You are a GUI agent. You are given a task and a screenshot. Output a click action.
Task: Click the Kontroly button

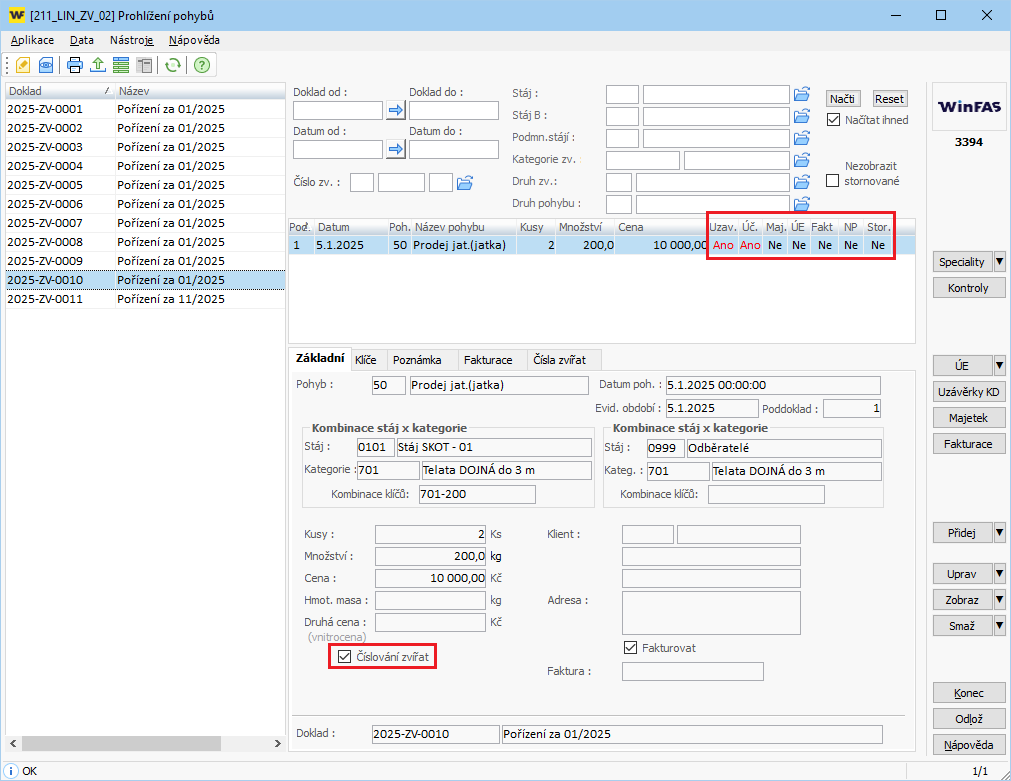tap(968, 288)
